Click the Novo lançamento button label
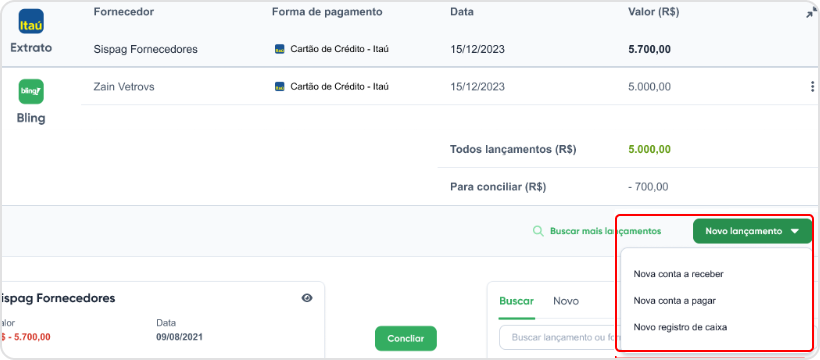Image resolution: width=820 pixels, height=360 pixels. [744, 231]
